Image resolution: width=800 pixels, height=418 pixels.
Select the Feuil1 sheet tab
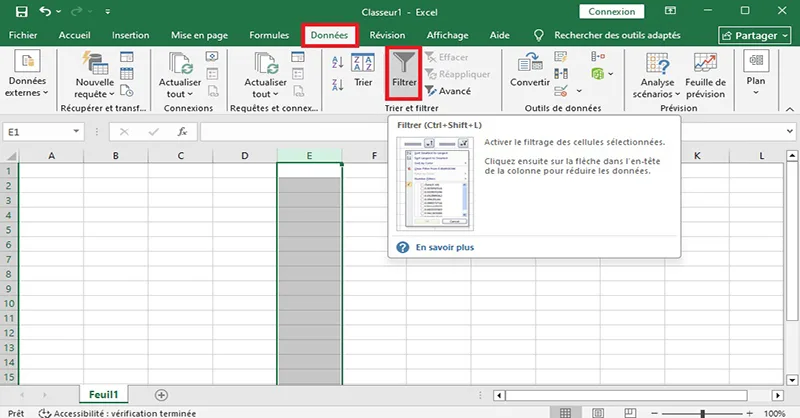[x=104, y=395]
